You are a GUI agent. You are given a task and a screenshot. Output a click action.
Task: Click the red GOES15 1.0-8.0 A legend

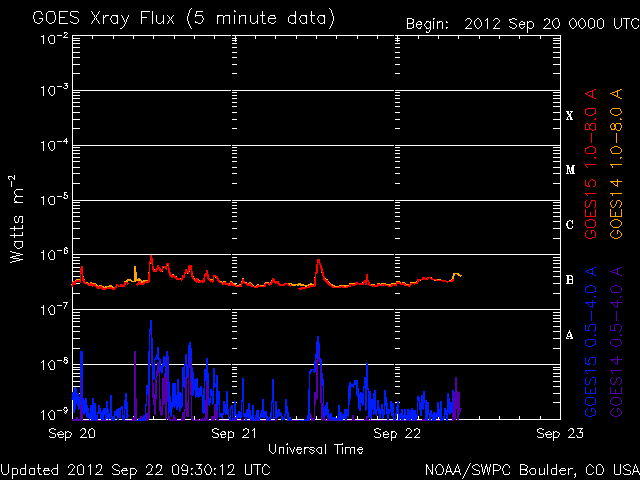point(592,186)
